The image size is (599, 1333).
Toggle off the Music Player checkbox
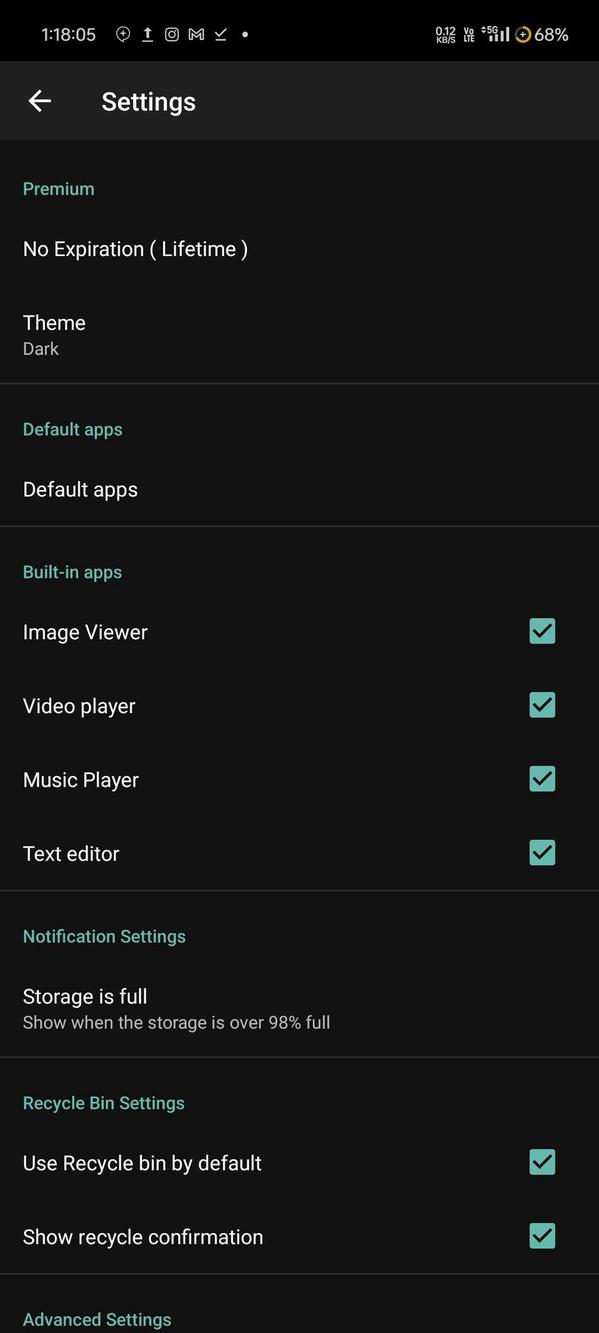[541, 779]
